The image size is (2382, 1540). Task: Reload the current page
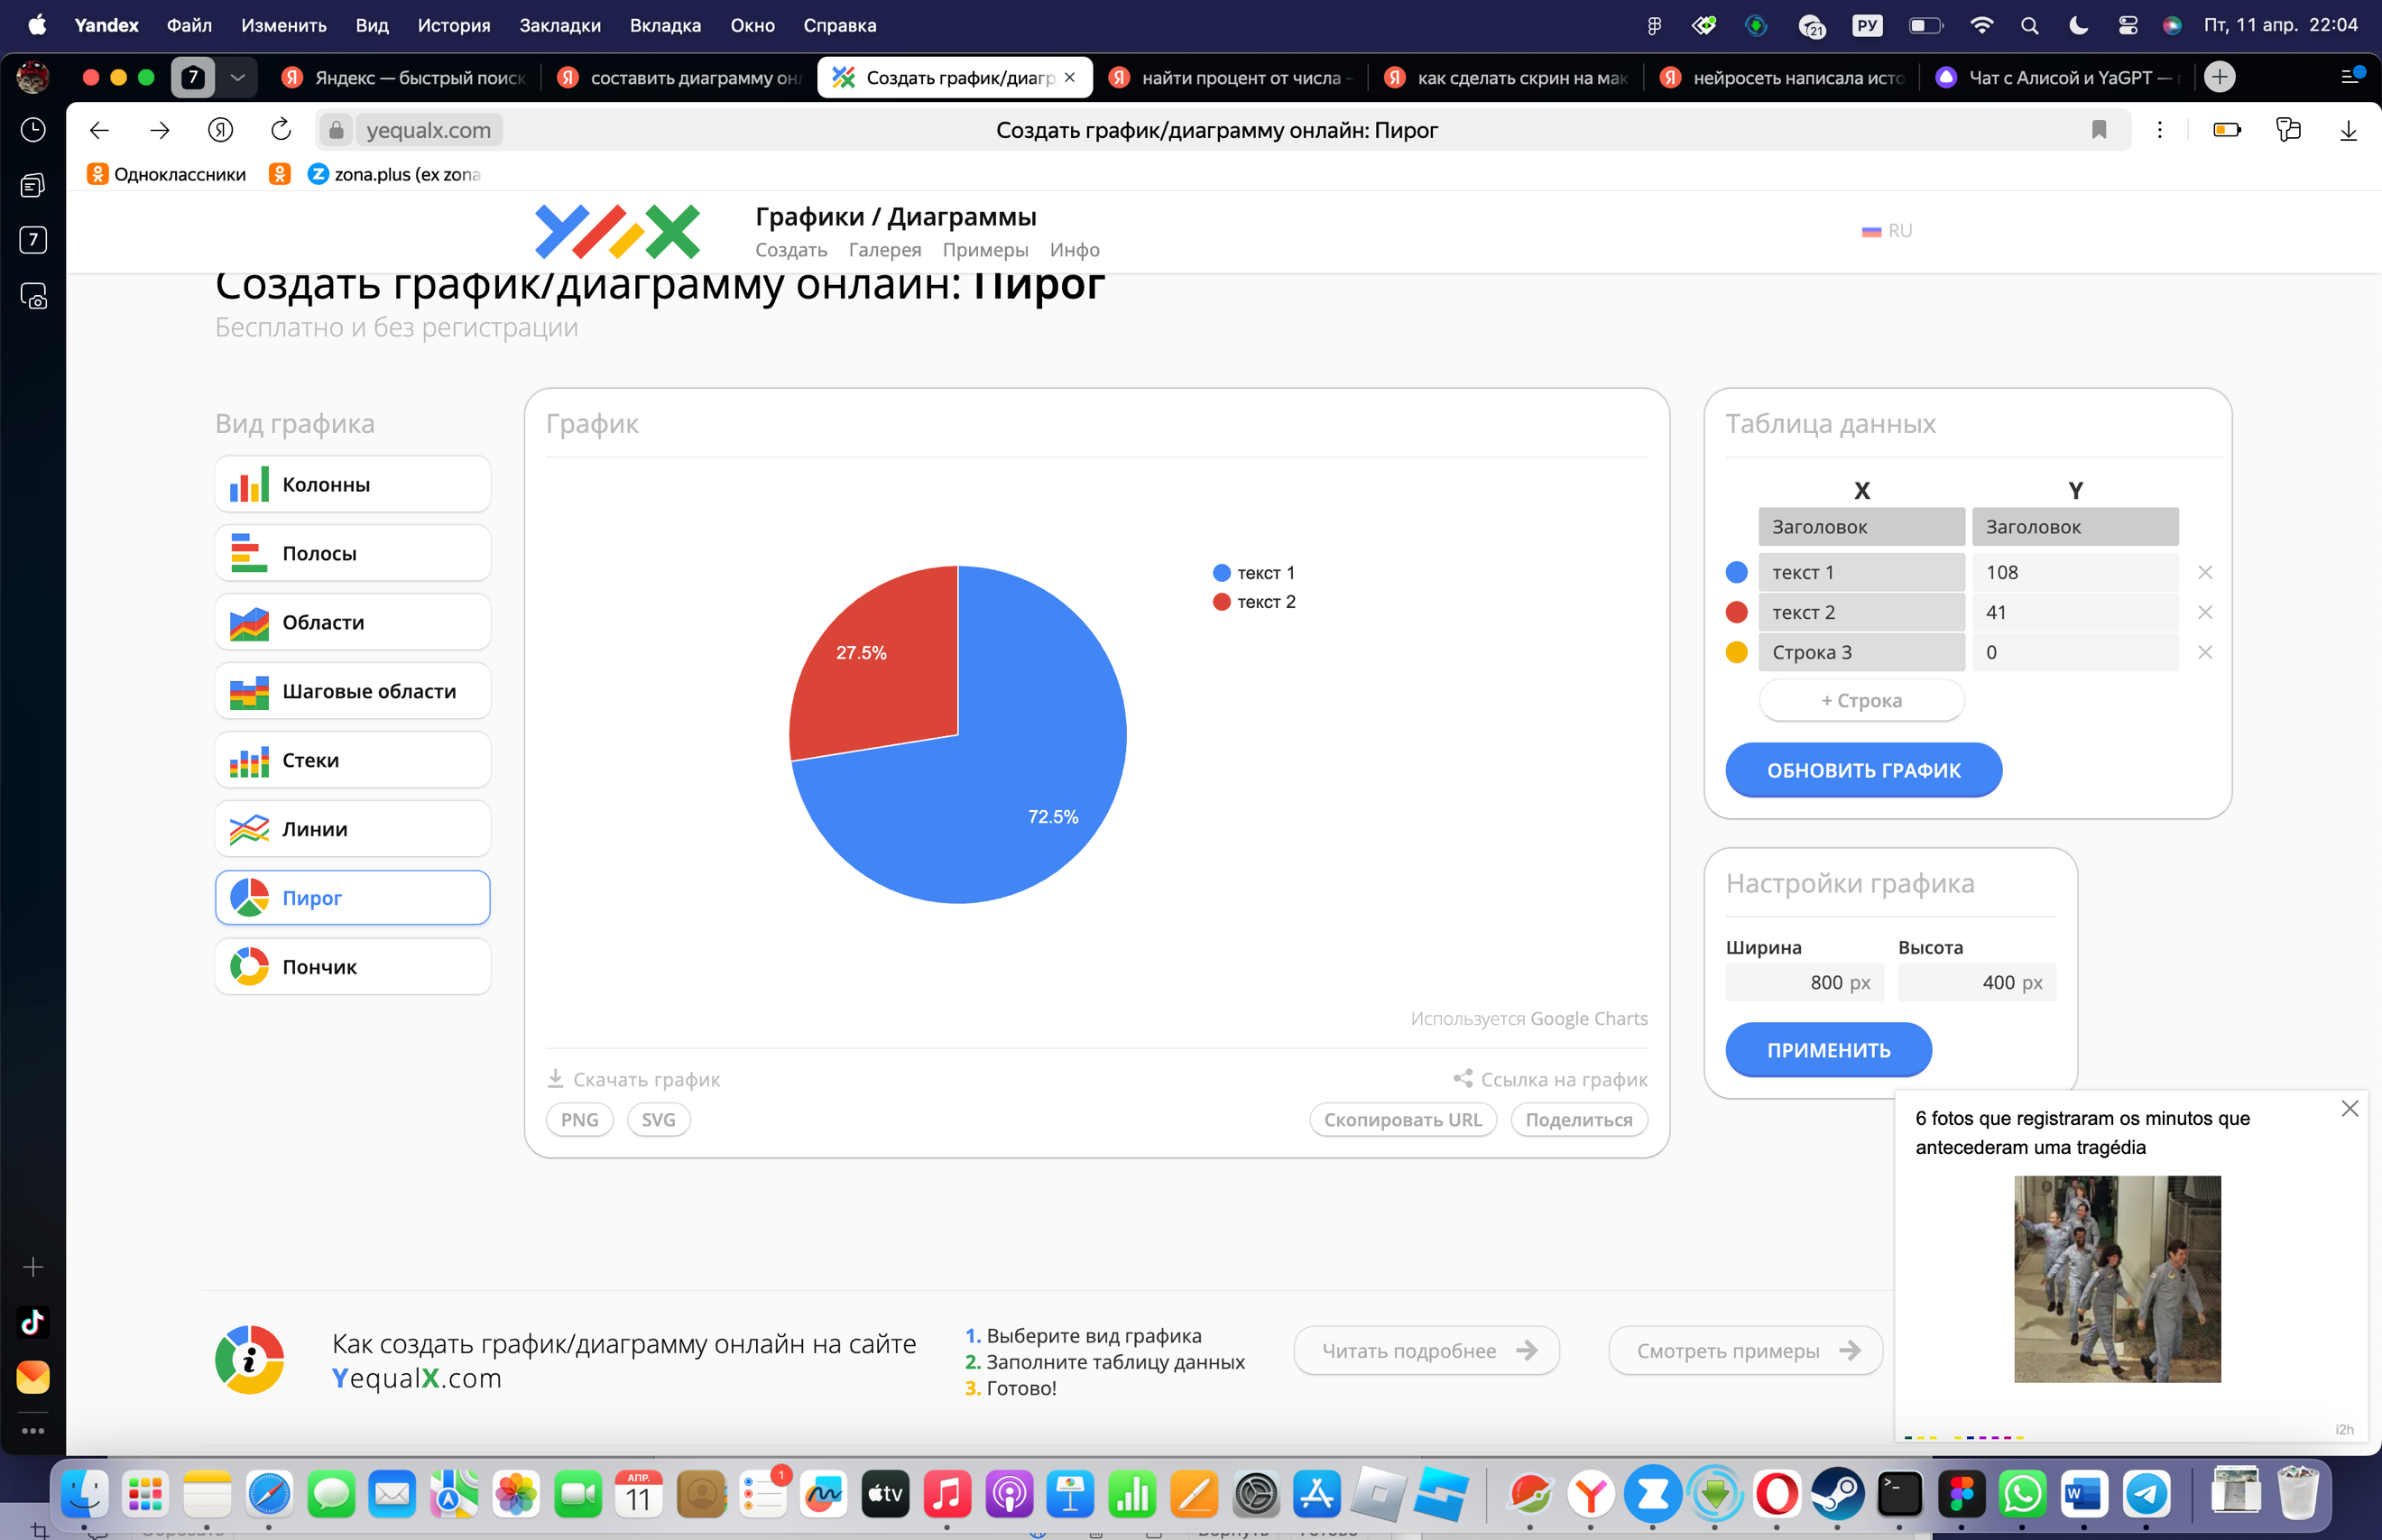pos(281,130)
